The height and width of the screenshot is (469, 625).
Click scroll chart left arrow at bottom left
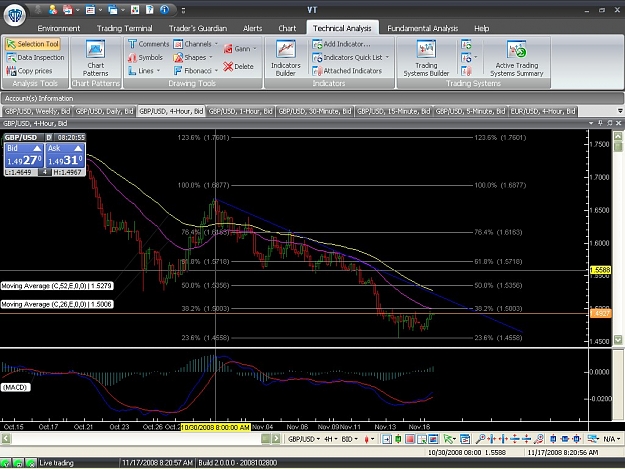point(6,439)
